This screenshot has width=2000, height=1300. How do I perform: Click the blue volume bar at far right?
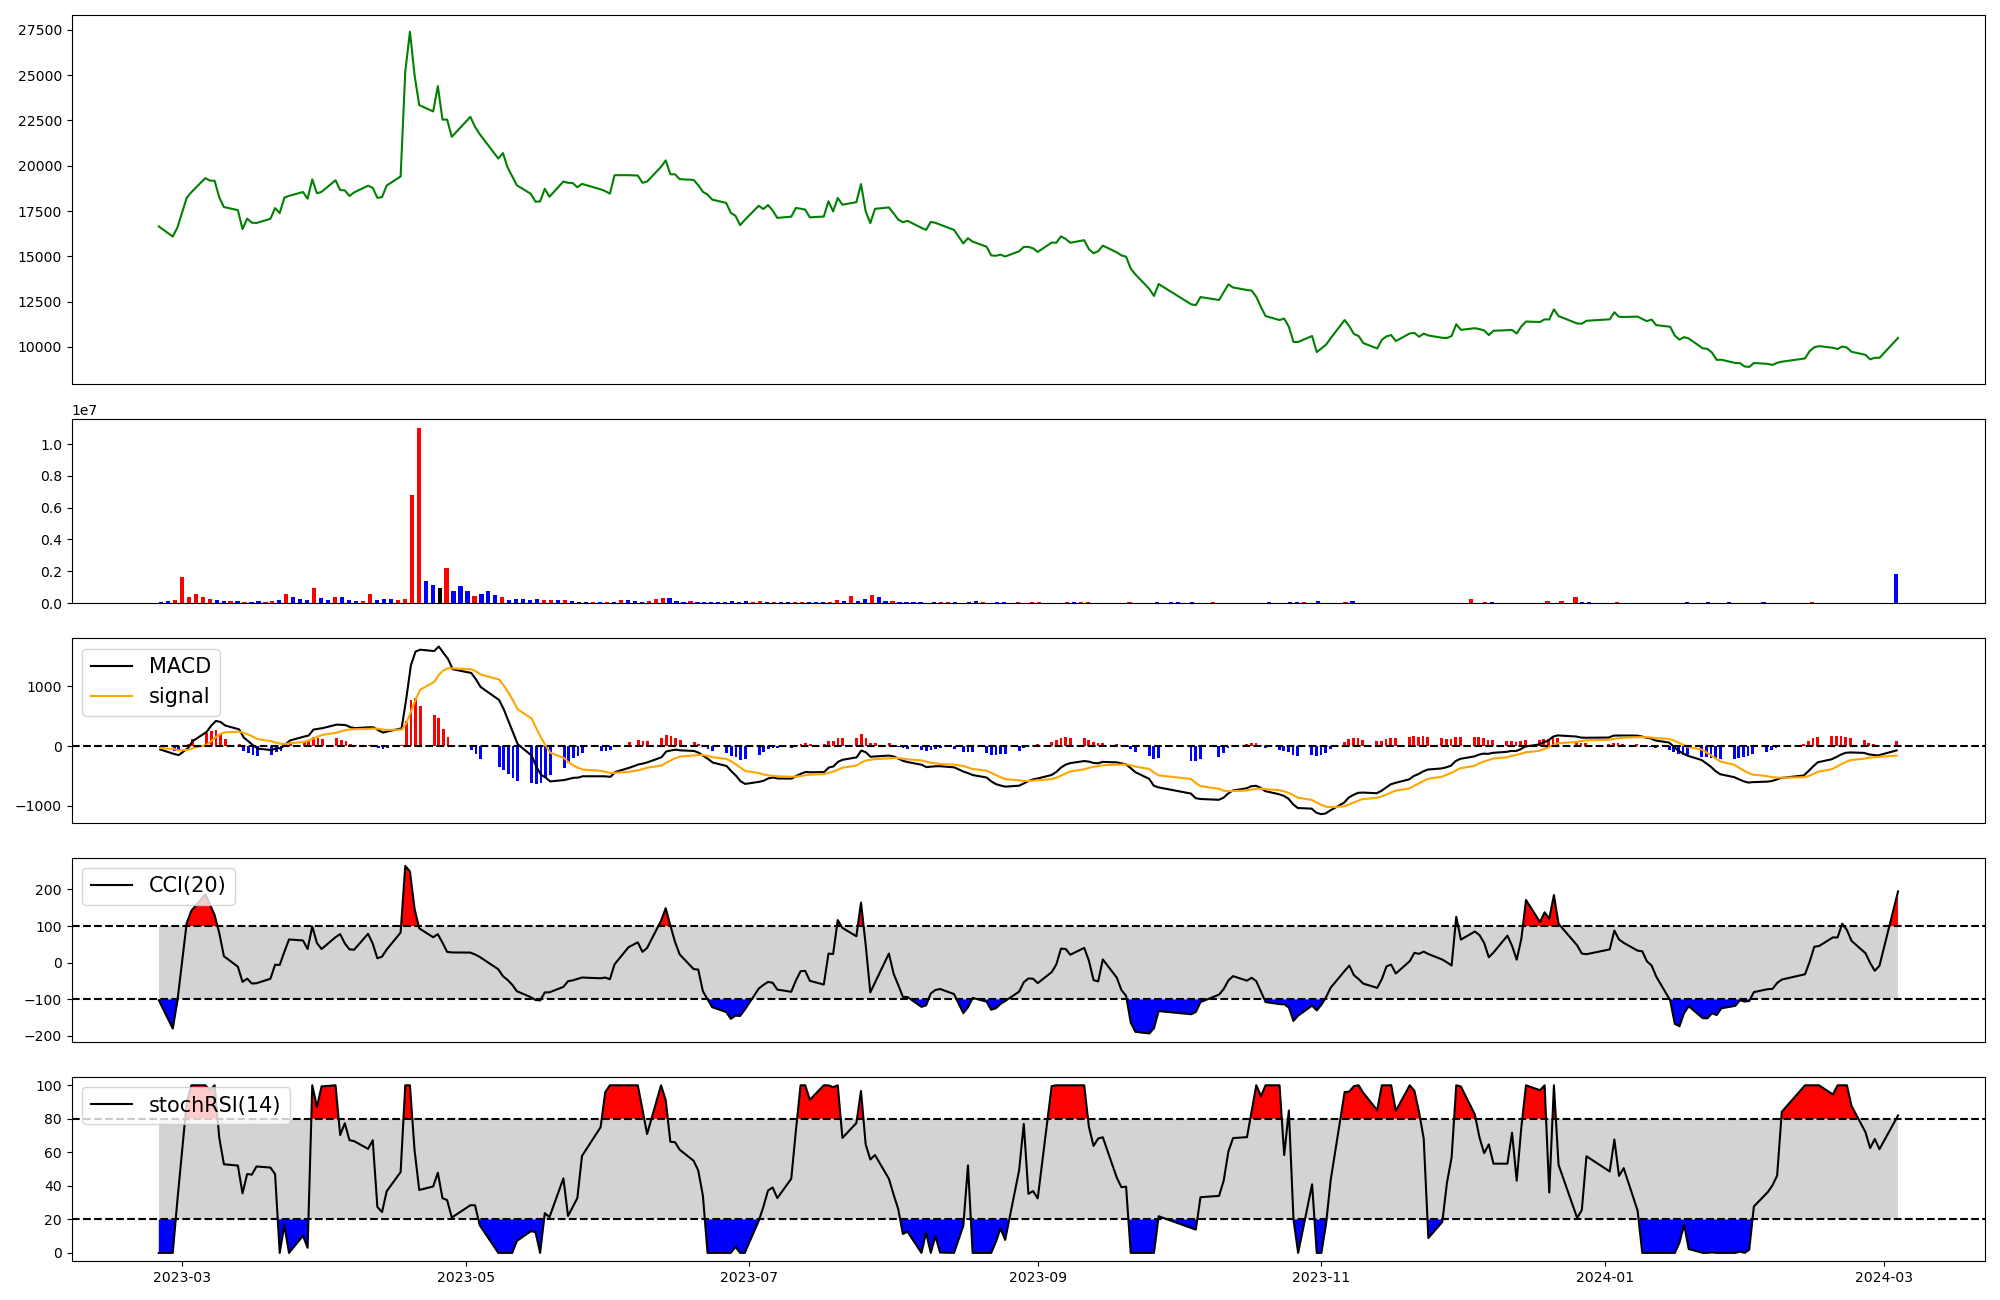(1895, 589)
